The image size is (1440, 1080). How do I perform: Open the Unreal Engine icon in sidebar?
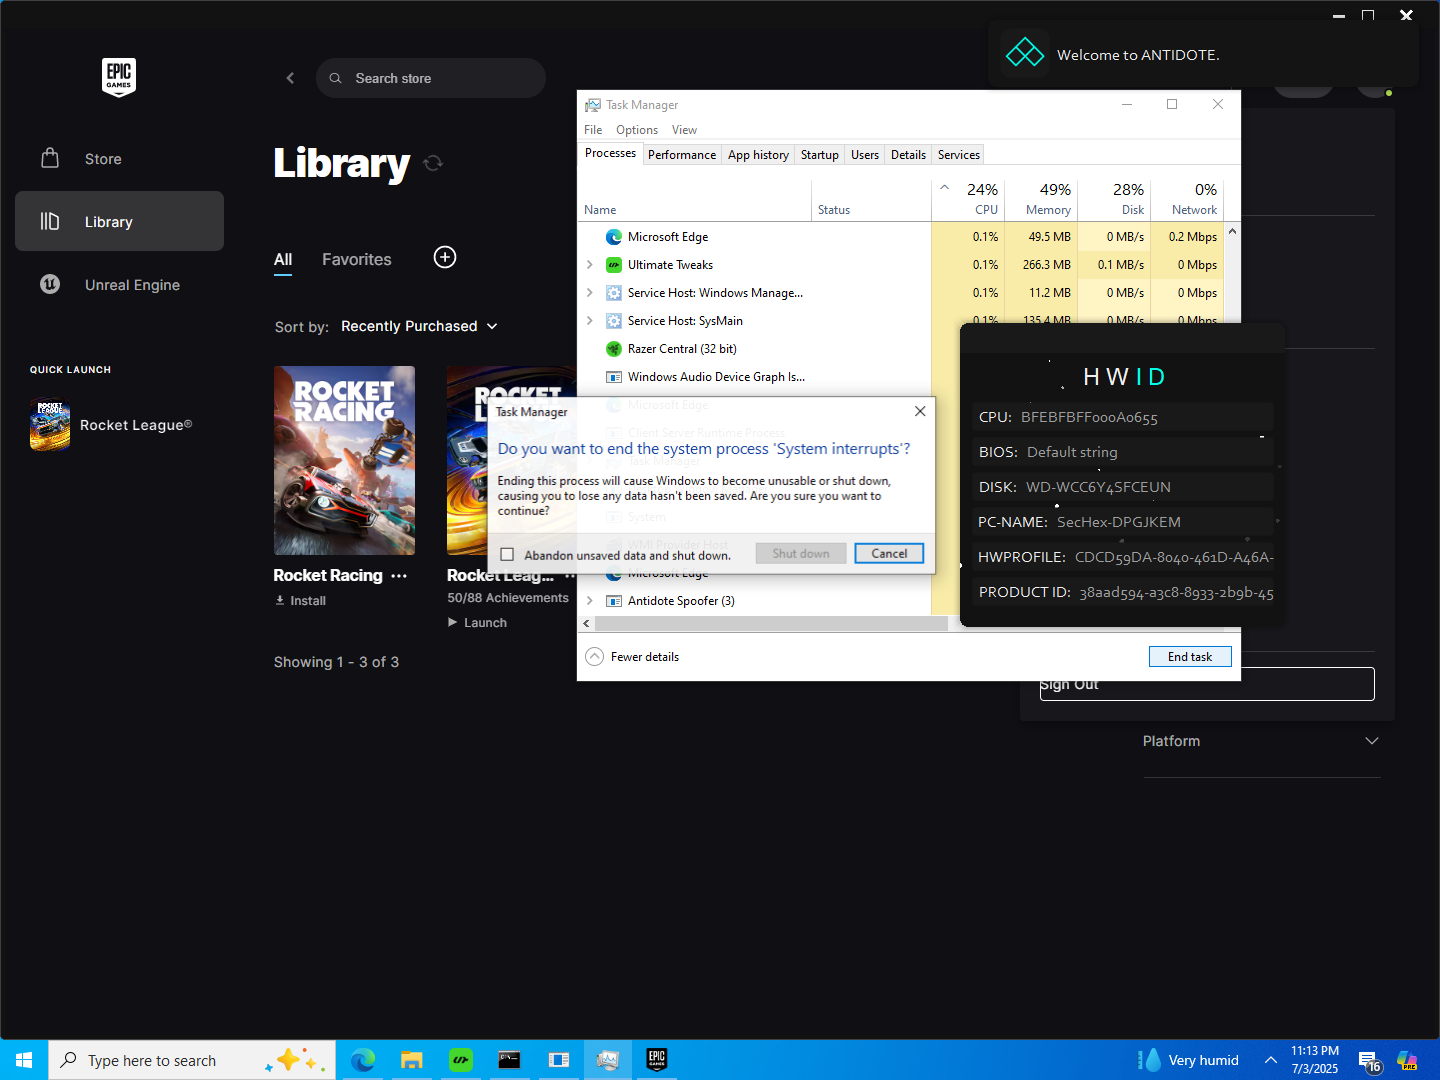pos(50,284)
